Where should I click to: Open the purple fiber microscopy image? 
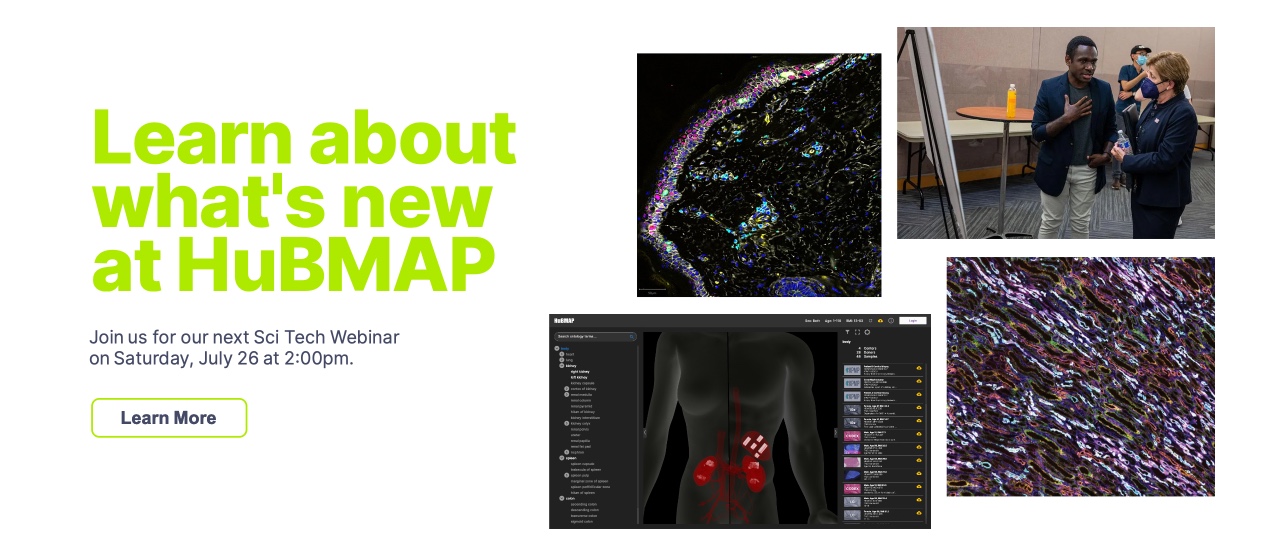click(1081, 377)
